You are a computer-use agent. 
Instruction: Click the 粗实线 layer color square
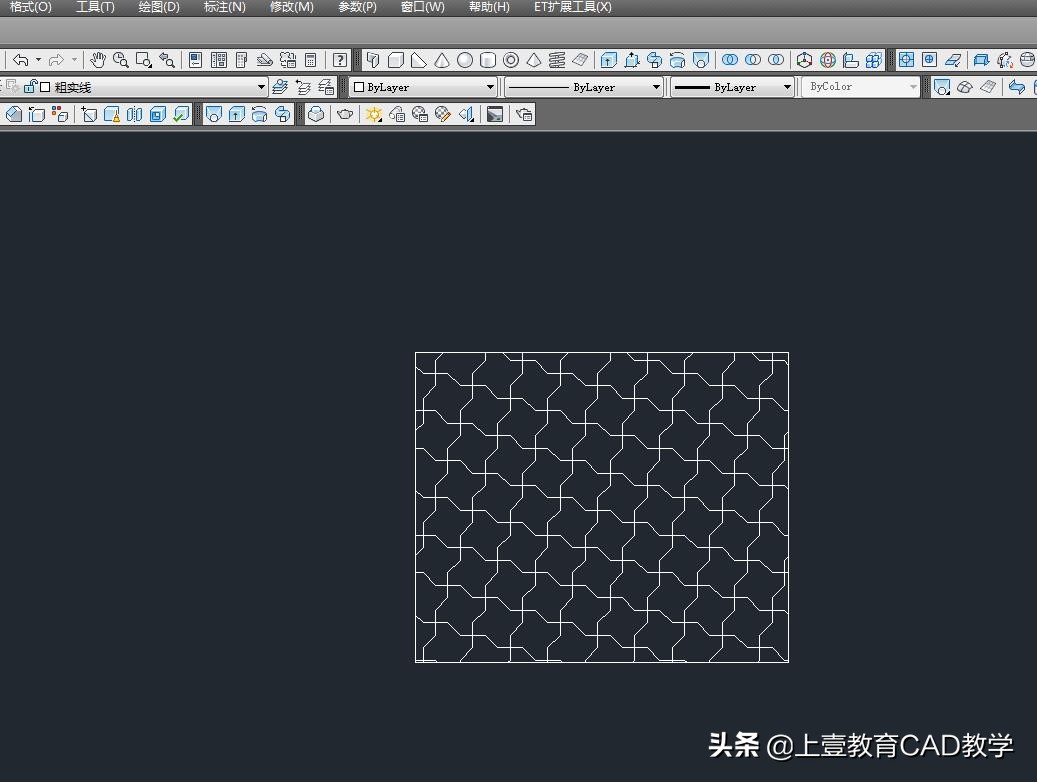pos(45,87)
